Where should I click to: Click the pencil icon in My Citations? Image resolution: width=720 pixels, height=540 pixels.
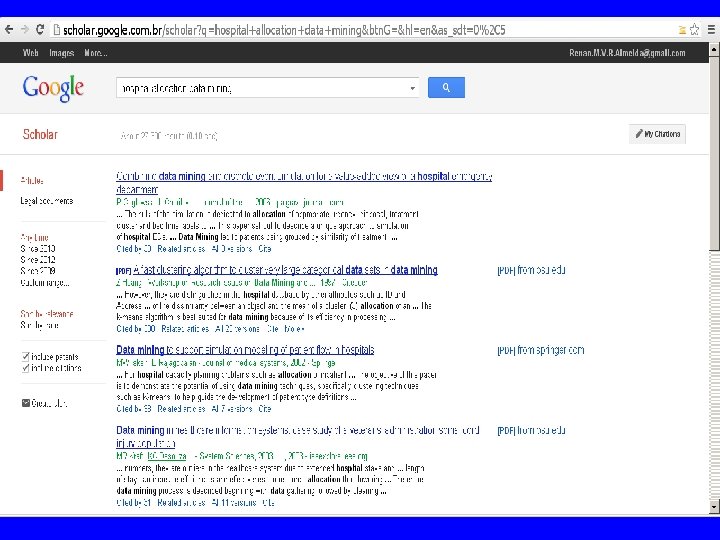[x=639, y=134]
